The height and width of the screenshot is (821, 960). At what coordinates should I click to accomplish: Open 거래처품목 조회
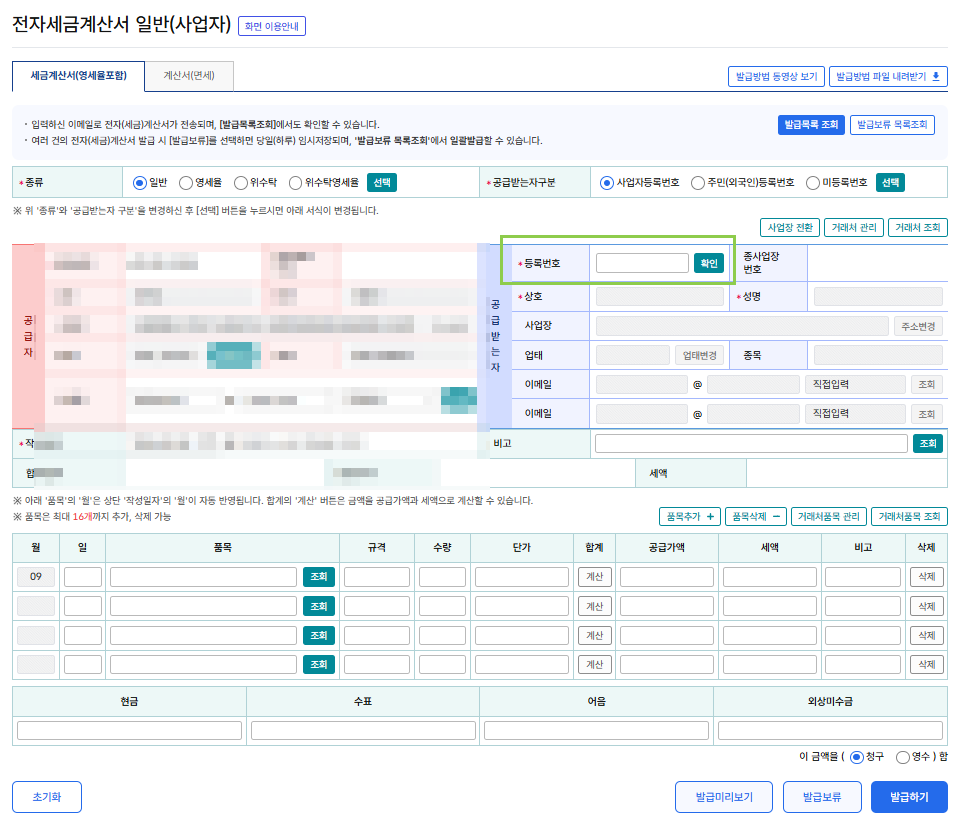coord(910,517)
